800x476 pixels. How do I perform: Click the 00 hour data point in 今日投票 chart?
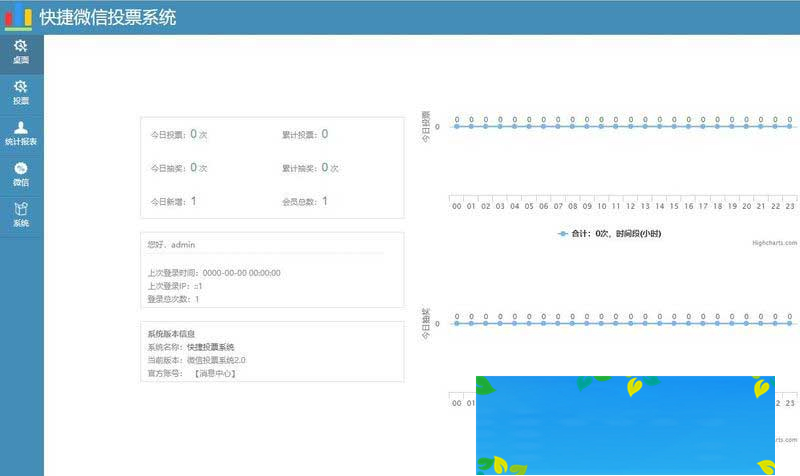click(457, 127)
